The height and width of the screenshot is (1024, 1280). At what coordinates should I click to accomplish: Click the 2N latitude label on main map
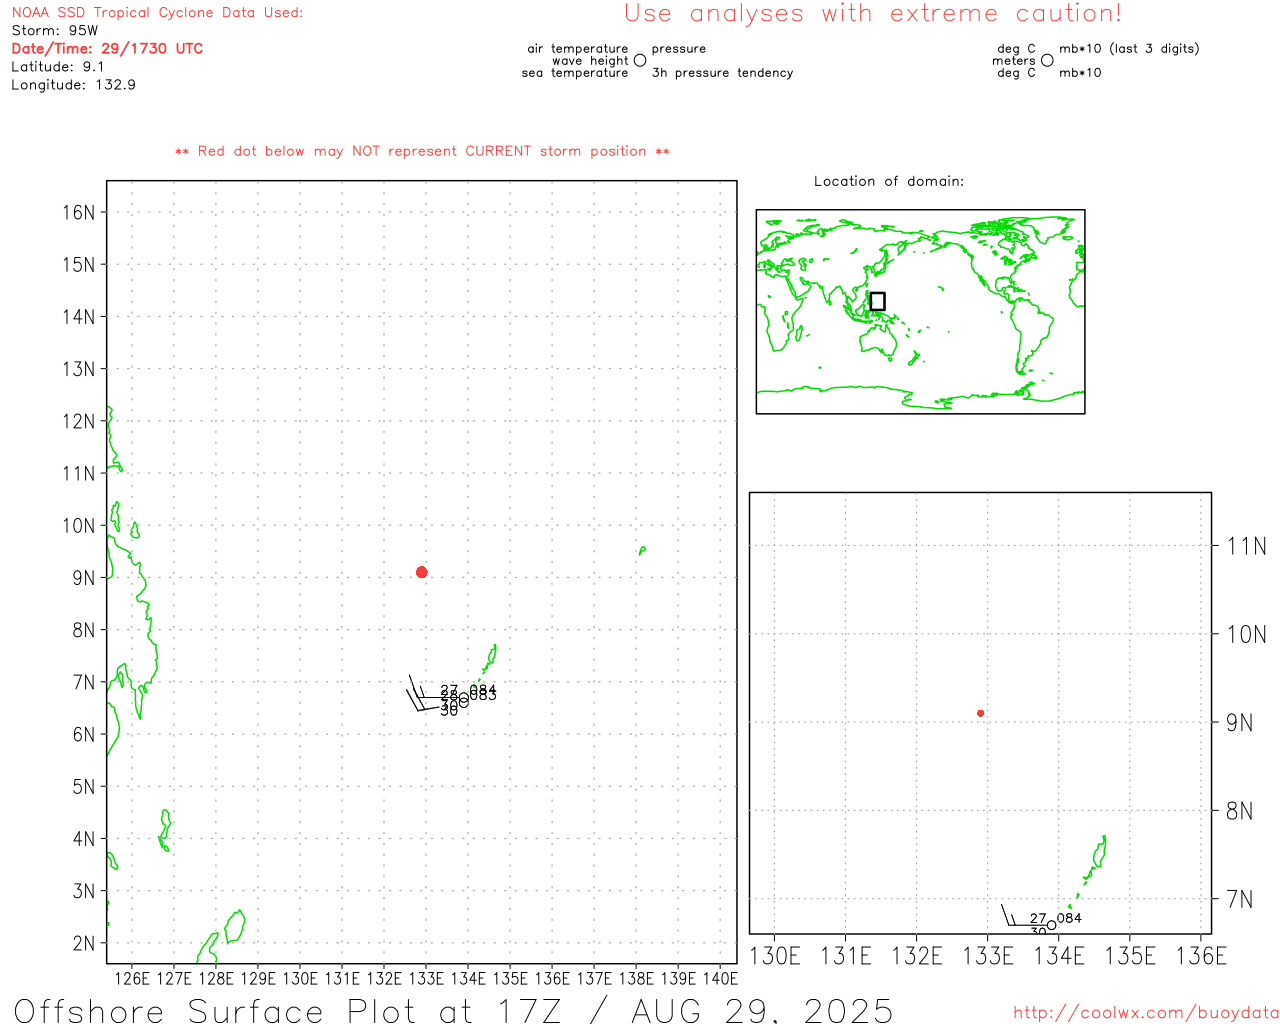click(x=84, y=943)
